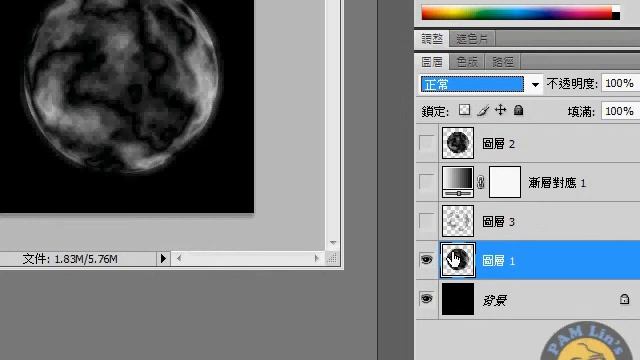Toggle lock position move icon
The width and height of the screenshot is (640, 360).
(500, 110)
